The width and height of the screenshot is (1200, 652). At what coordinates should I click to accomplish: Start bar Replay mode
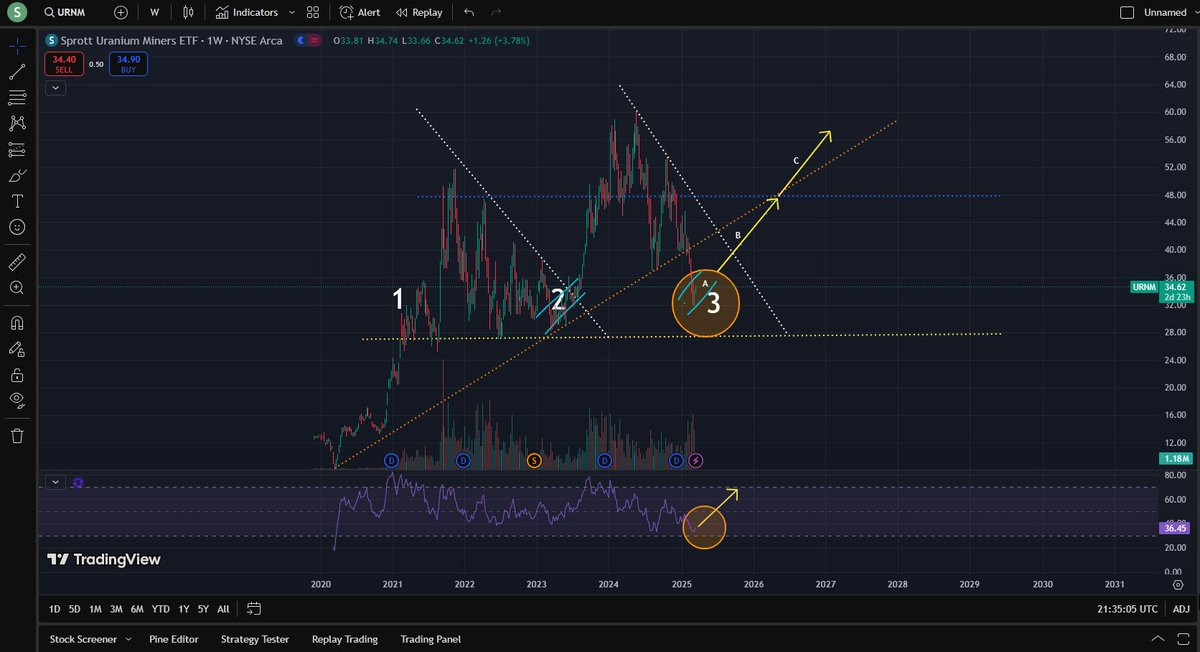[x=418, y=13]
